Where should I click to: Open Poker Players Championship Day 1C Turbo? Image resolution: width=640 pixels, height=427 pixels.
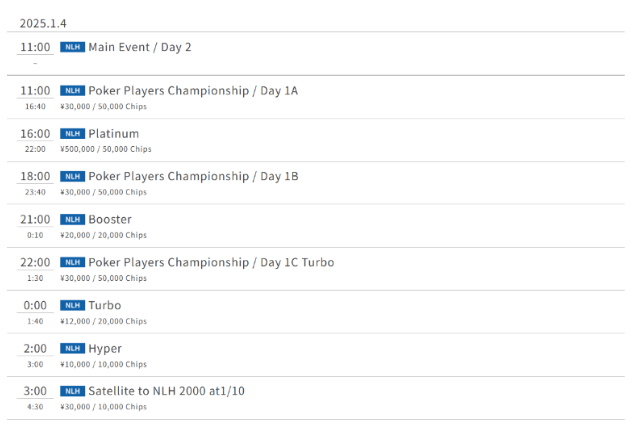211,262
